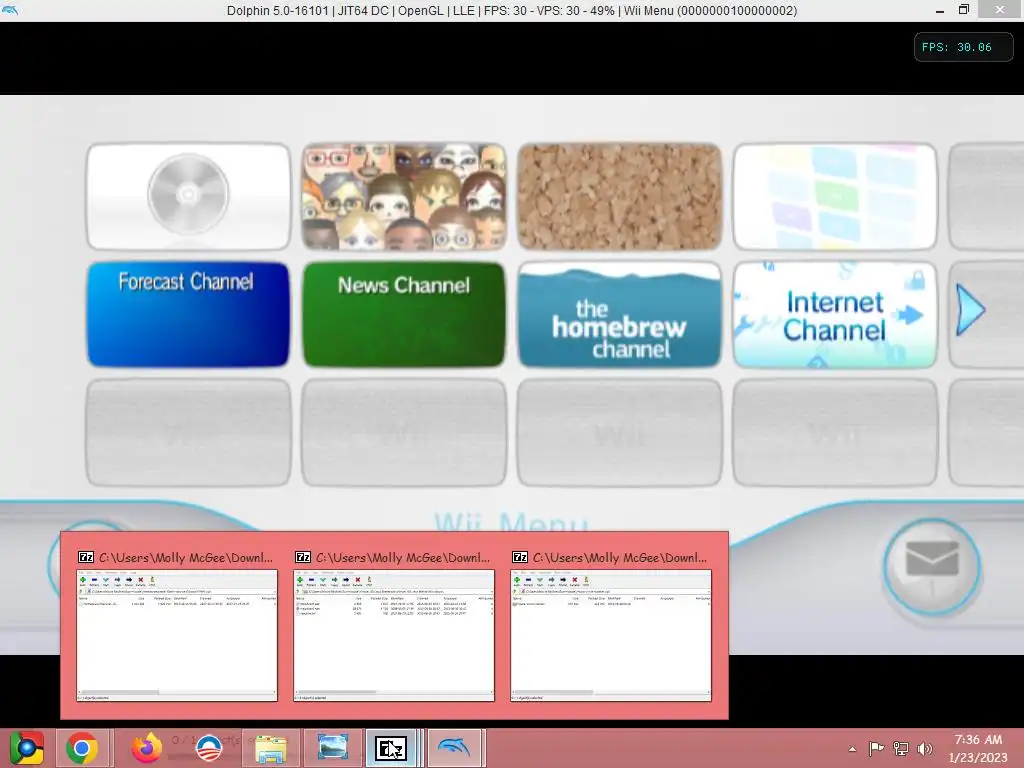Open the Disc Channel tile
Viewport: 1024px width, 768px height.
point(188,196)
